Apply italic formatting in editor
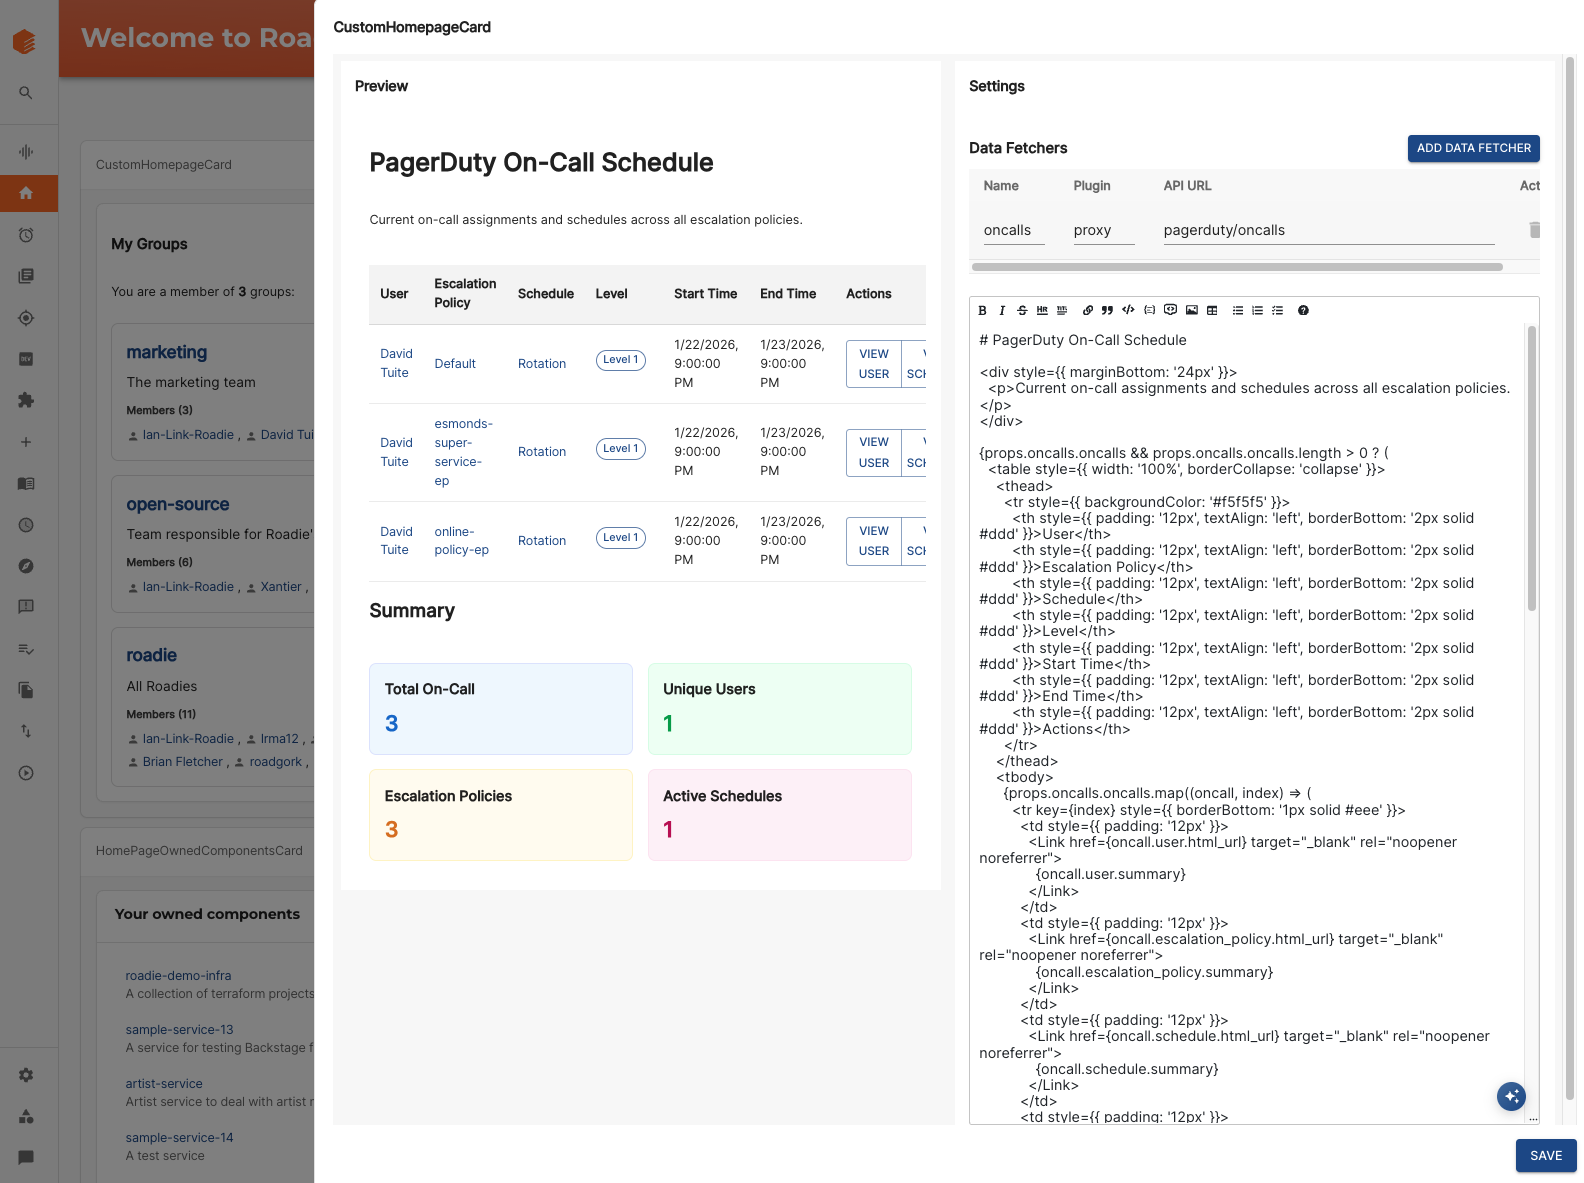Viewport: 1584px width, 1183px height. [x=1002, y=311]
